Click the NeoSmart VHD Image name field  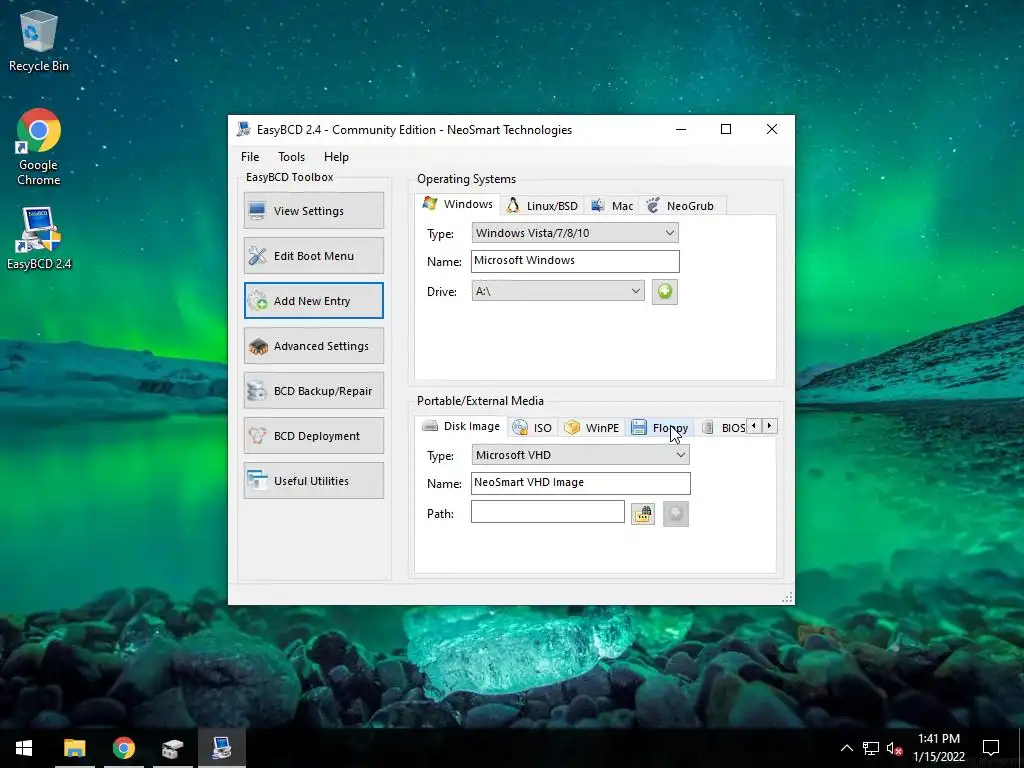581,483
